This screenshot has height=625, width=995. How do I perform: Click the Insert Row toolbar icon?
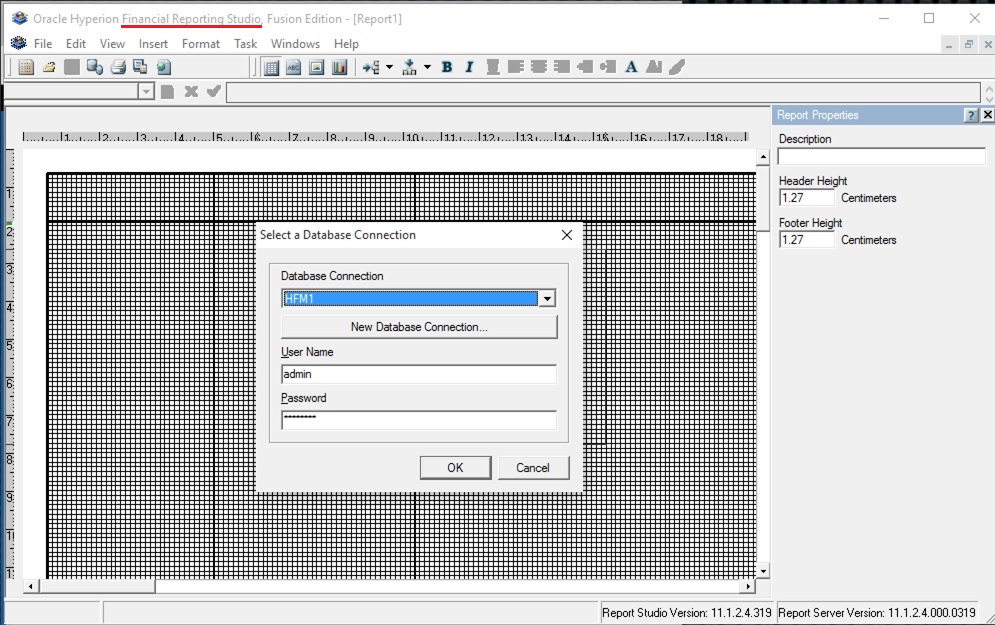click(371, 67)
